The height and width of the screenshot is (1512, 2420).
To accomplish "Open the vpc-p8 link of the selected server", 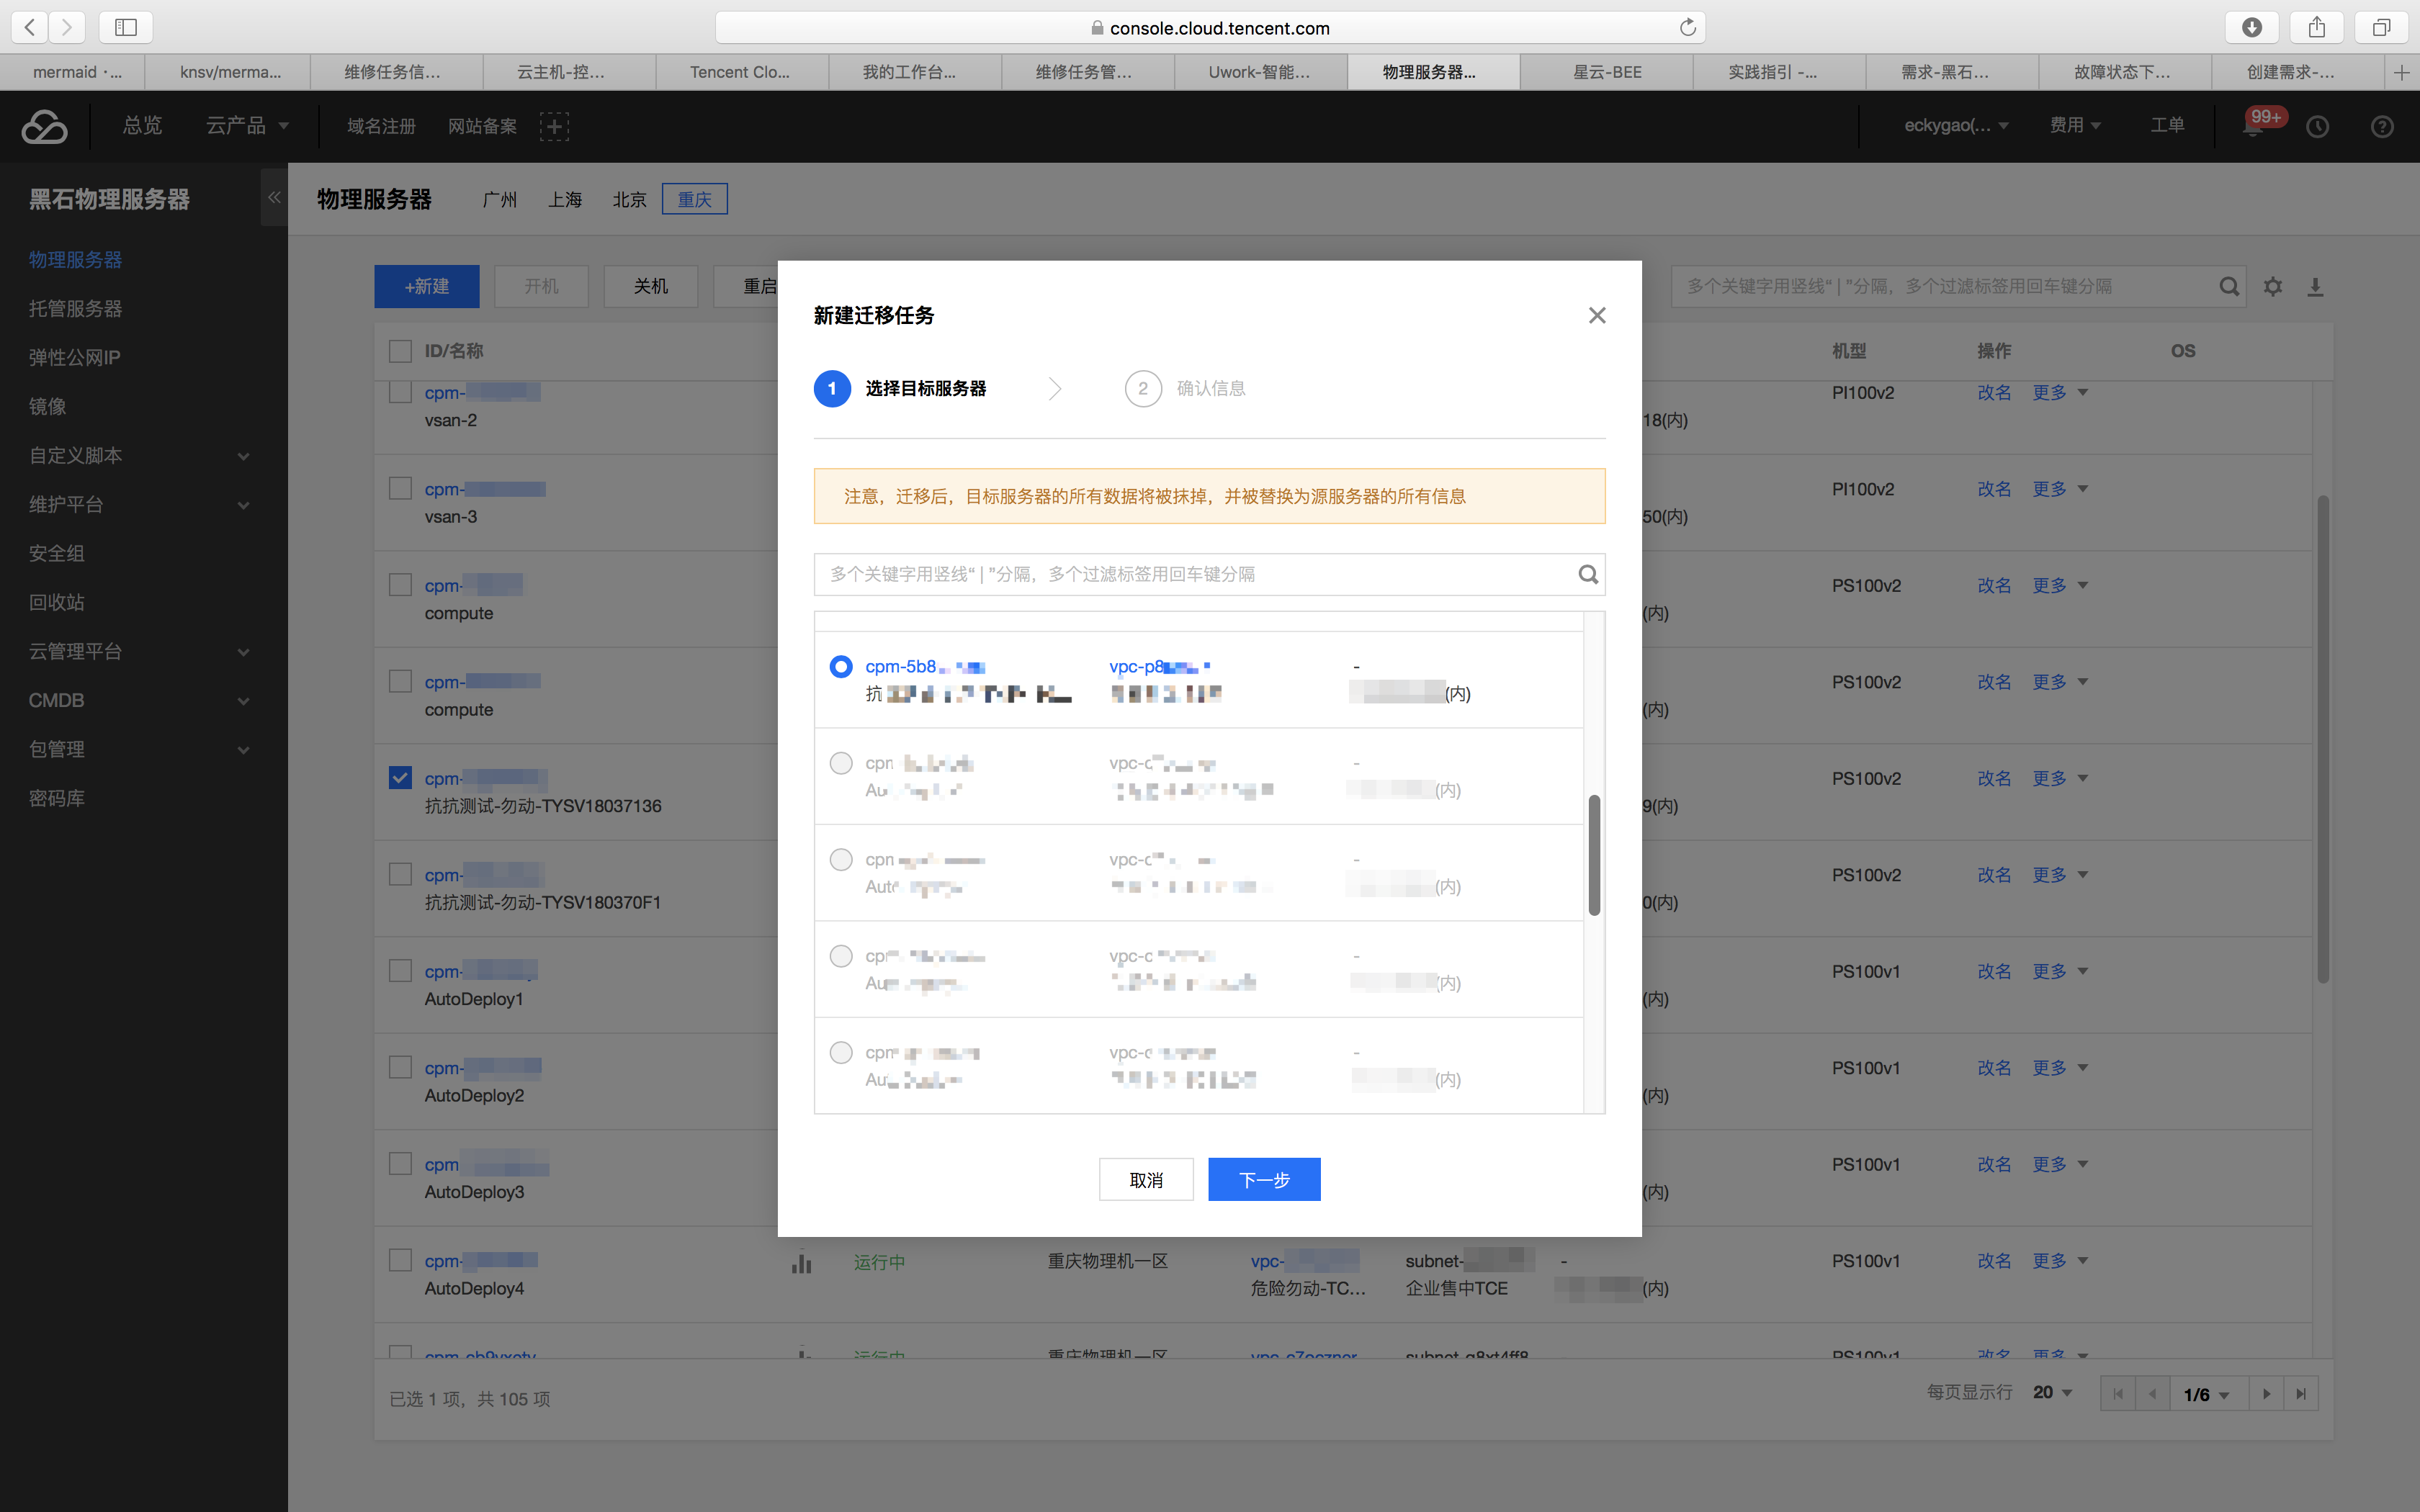I will coord(1159,667).
